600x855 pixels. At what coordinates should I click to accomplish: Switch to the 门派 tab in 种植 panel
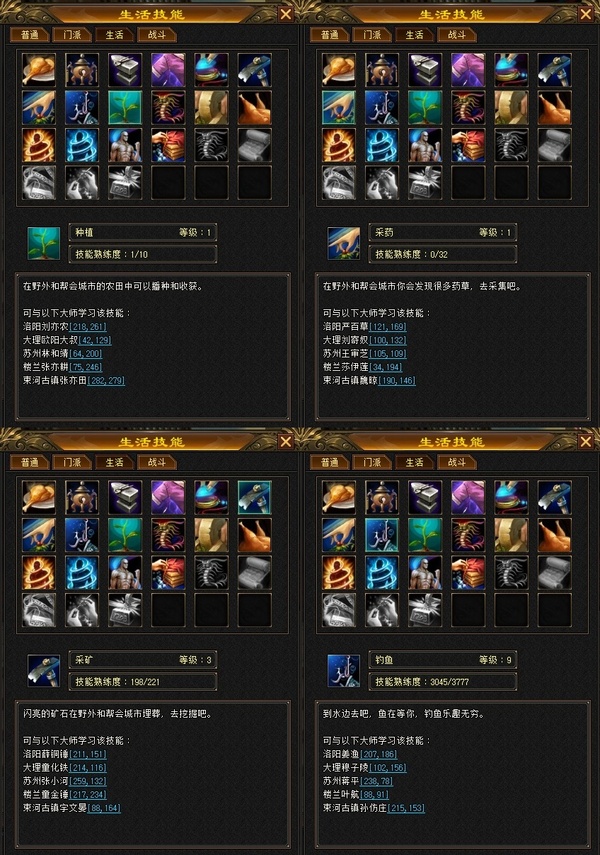pos(72,35)
